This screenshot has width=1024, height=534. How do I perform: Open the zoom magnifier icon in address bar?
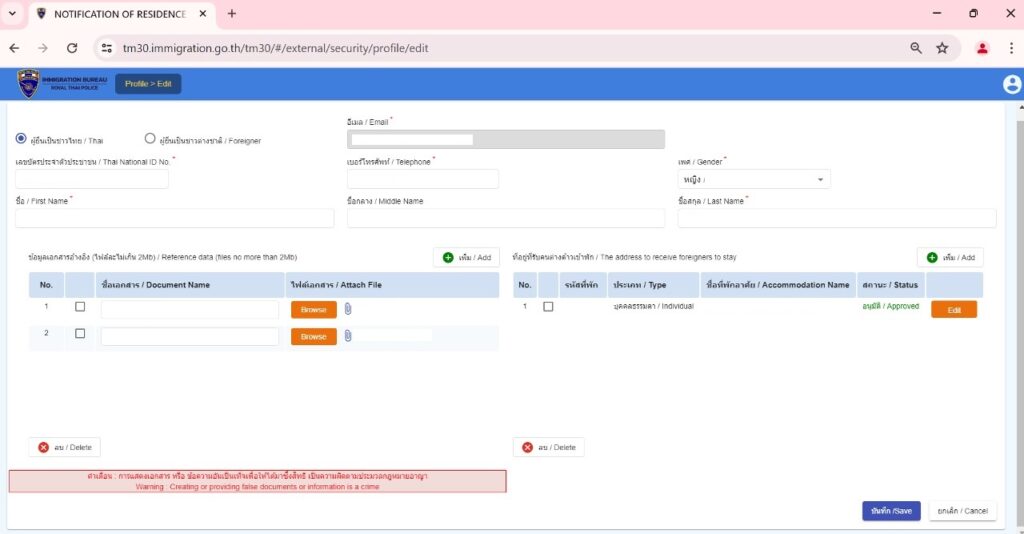[916, 48]
